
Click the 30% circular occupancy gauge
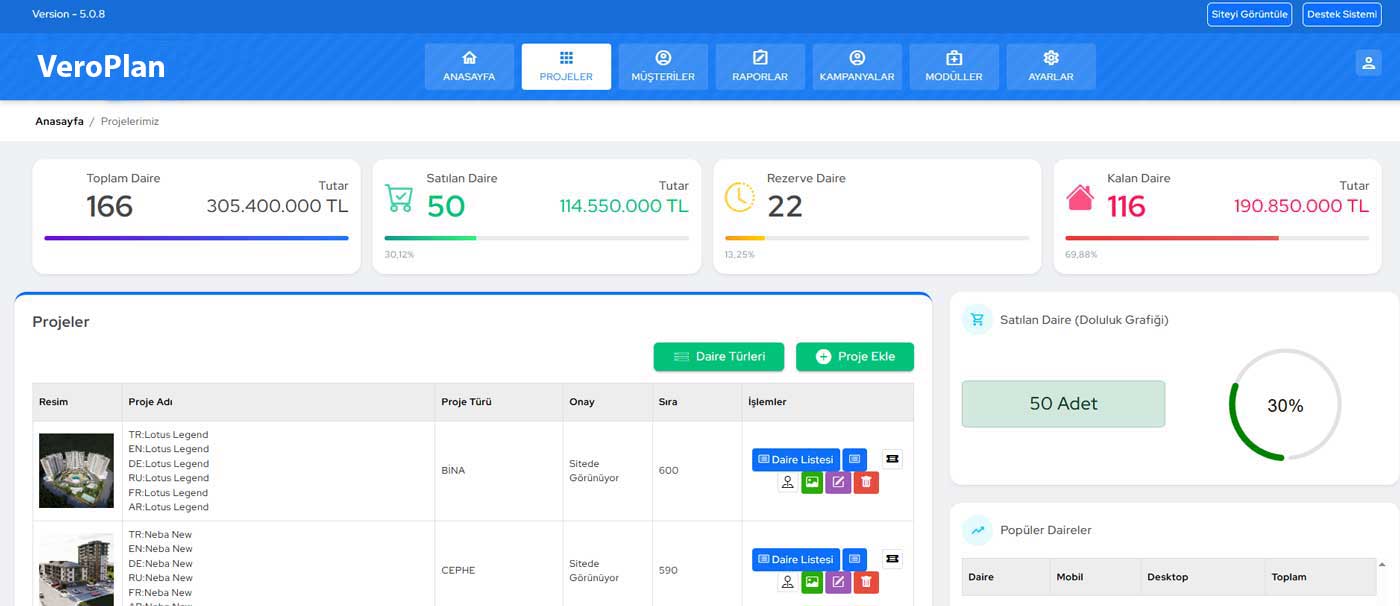pyautogui.click(x=1285, y=405)
